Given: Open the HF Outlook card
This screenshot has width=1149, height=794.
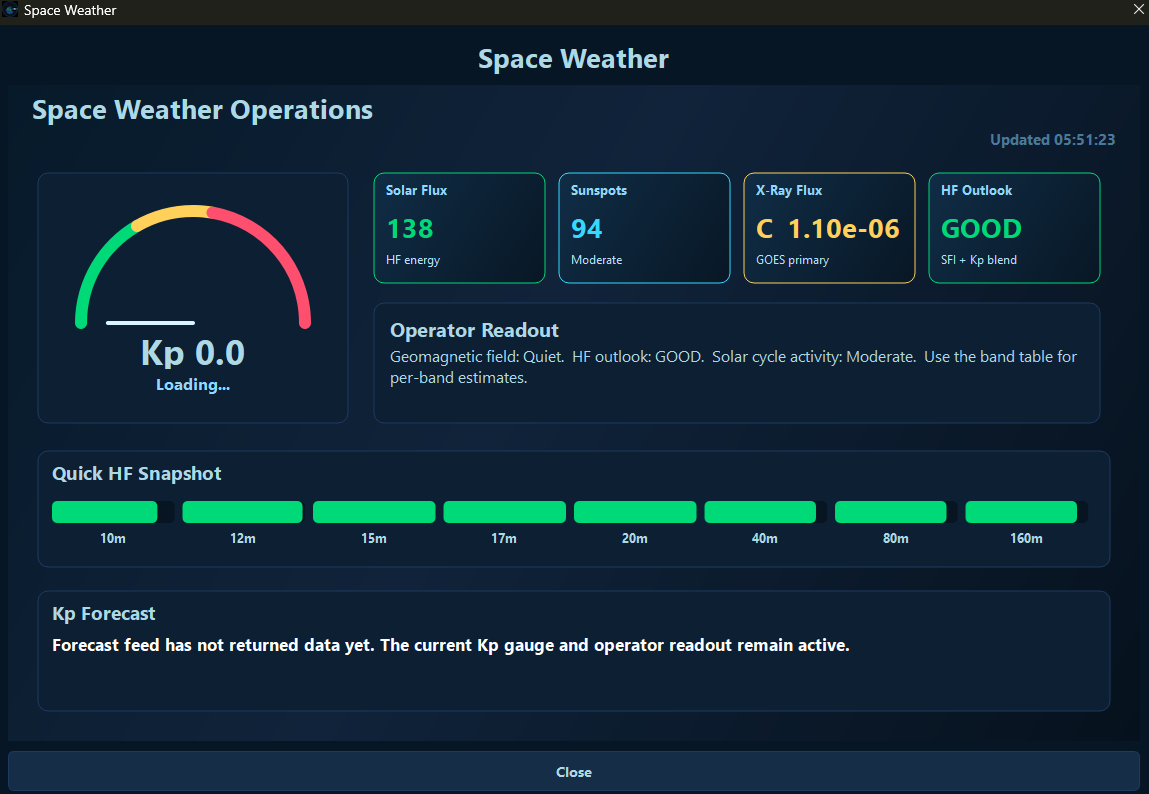Looking at the screenshot, I should tap(1014, 228).
